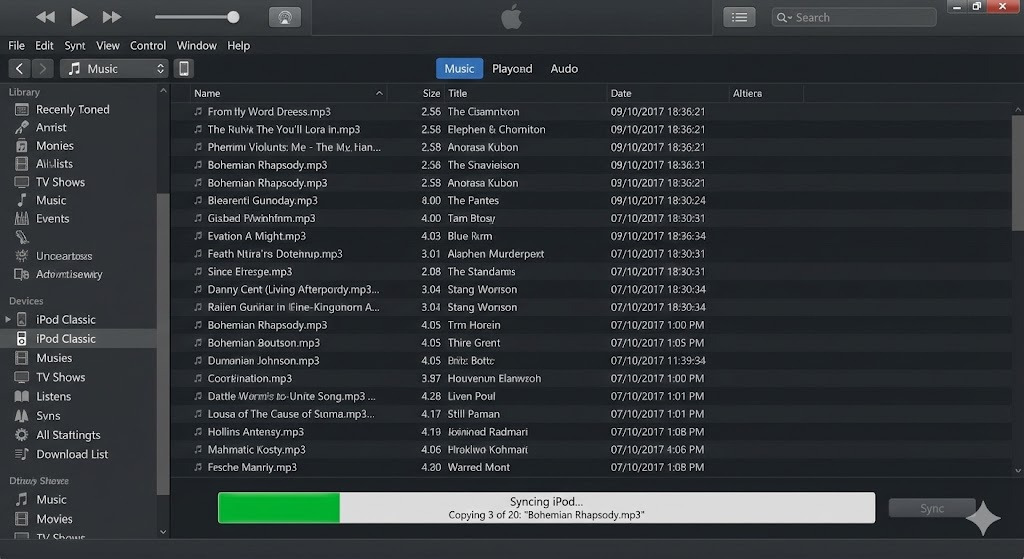
Task: Click the rewind previous track button
Action: (x=45, y=17)
